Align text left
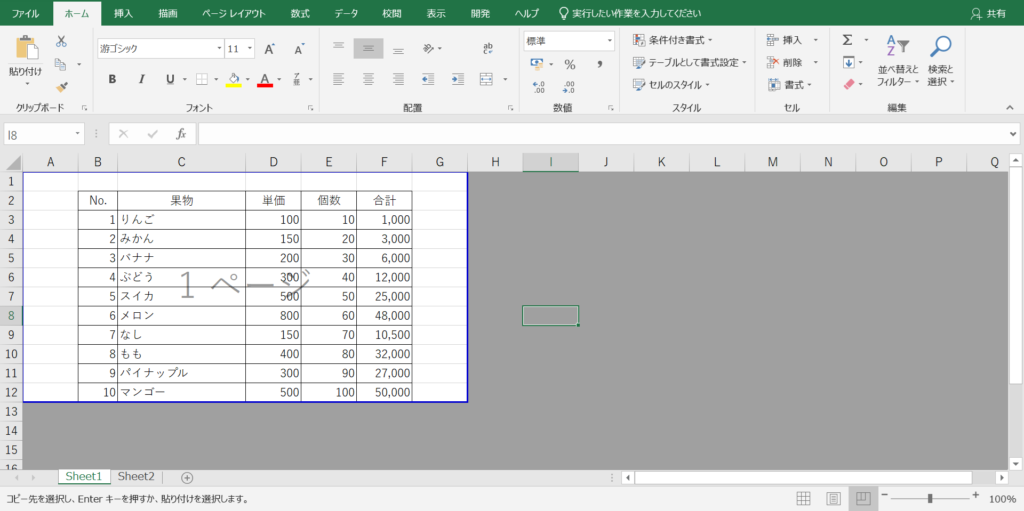The image size is (1024, 511). point(338,79)
